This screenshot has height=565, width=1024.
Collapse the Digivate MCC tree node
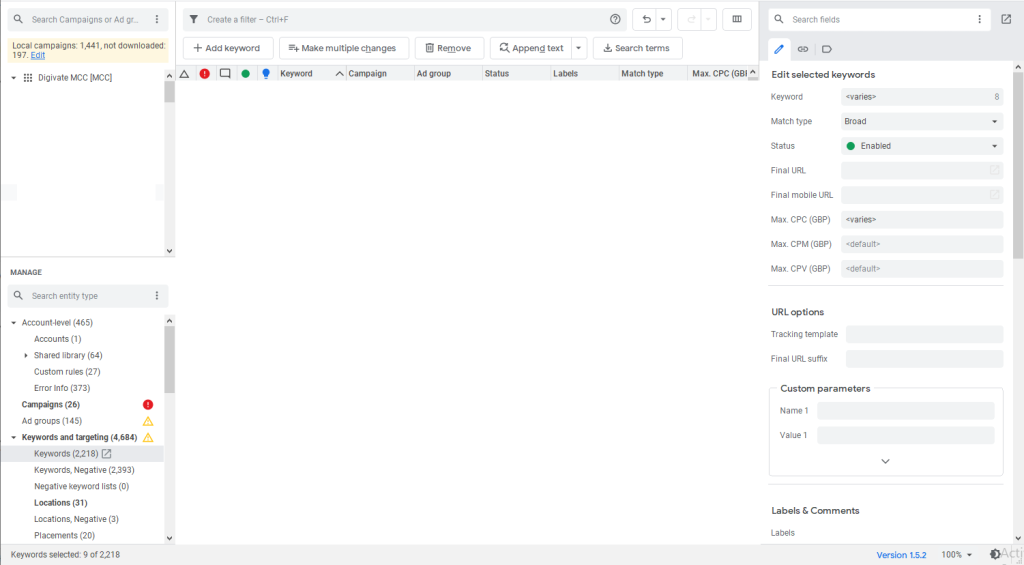(14, 78)
